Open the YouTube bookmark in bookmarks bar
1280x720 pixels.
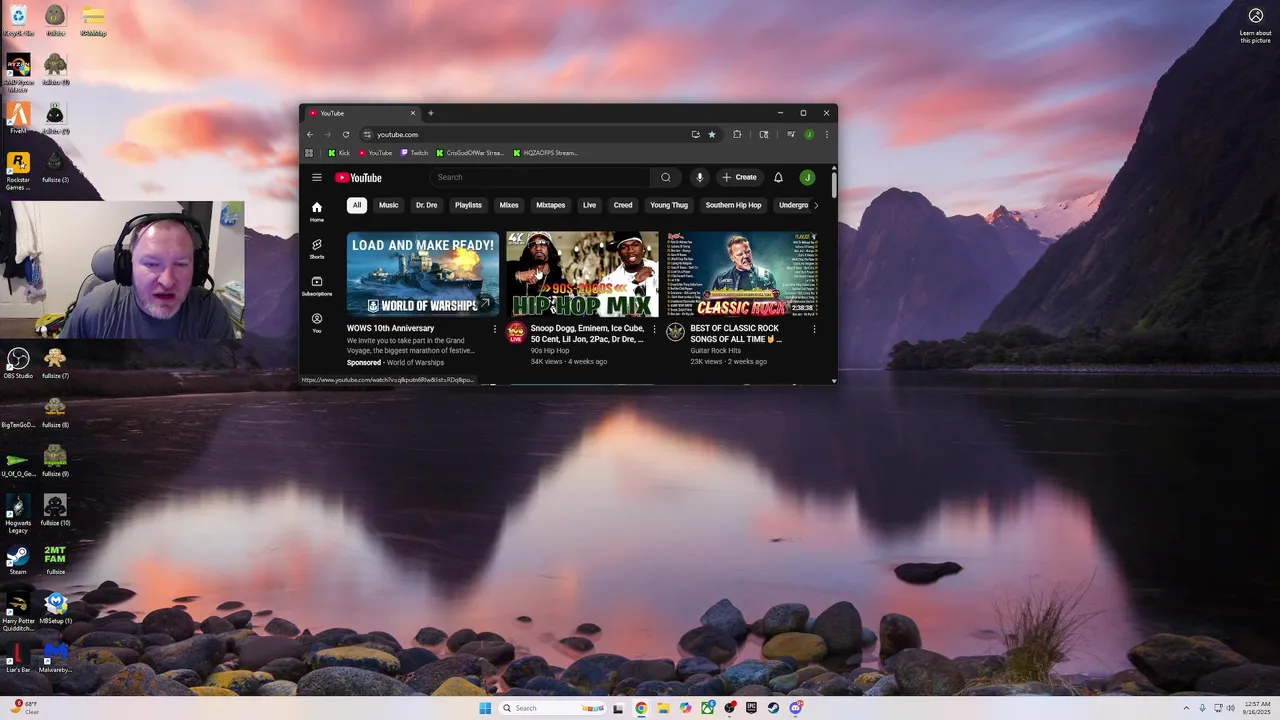tap(375, 153)
